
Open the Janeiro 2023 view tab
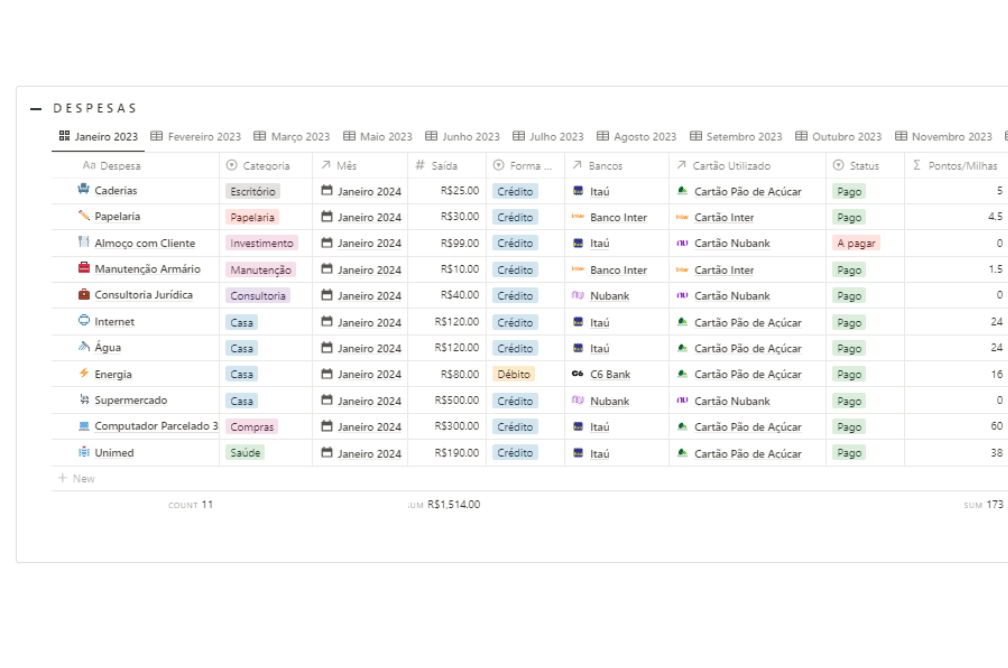coord(98,137)
